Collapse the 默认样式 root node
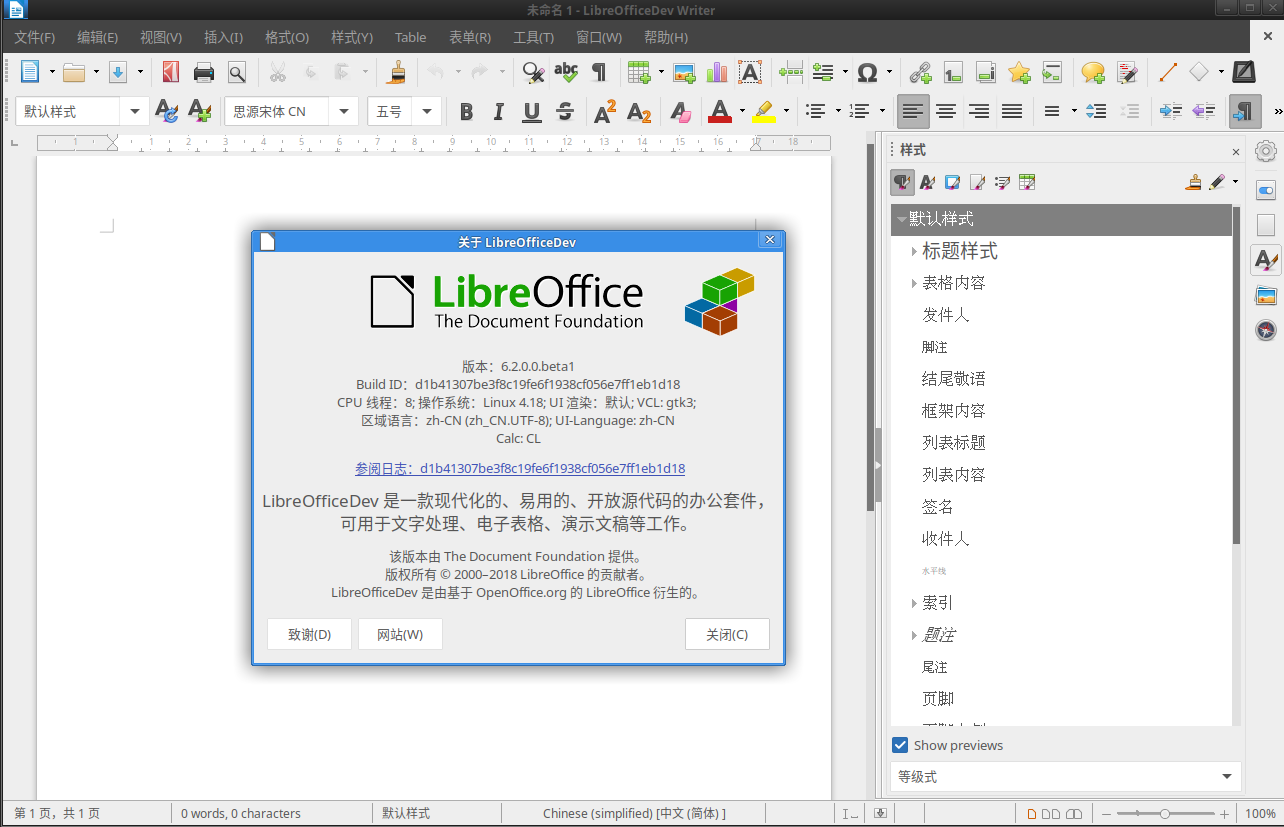This screenshot has width=1284, height=827. pos(901,219)
